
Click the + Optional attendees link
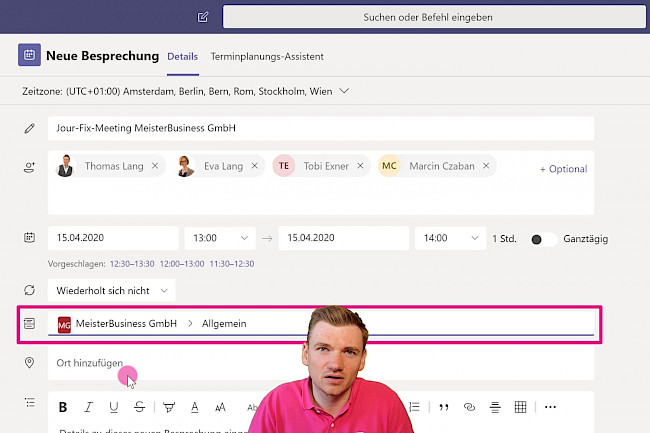click(x=563, y=169)
